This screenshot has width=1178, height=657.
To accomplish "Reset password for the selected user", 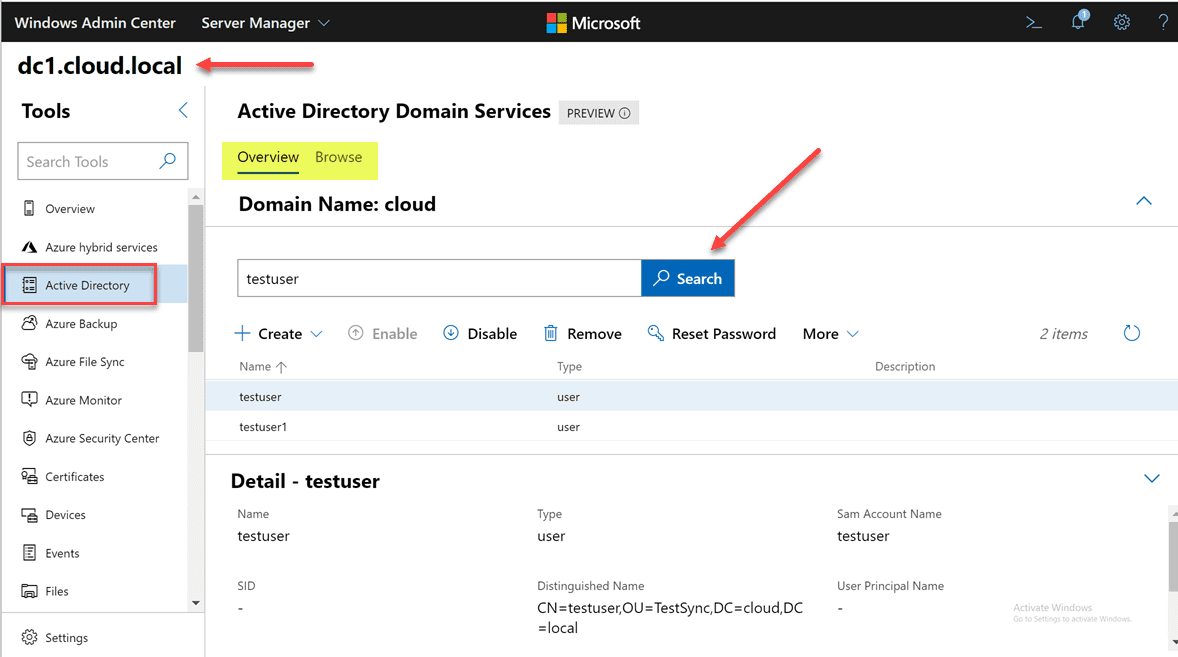I will (x=712, y=333).
